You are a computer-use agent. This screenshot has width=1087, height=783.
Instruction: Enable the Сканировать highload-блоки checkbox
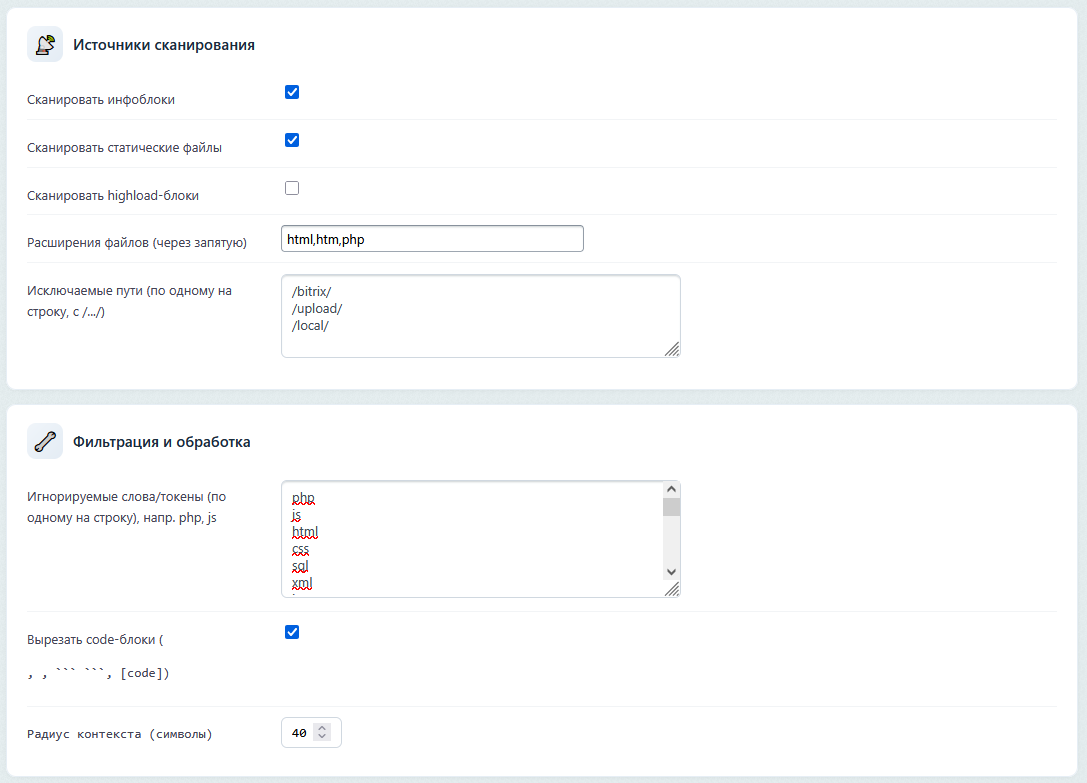pyautogui.click(x=292, y=188)
